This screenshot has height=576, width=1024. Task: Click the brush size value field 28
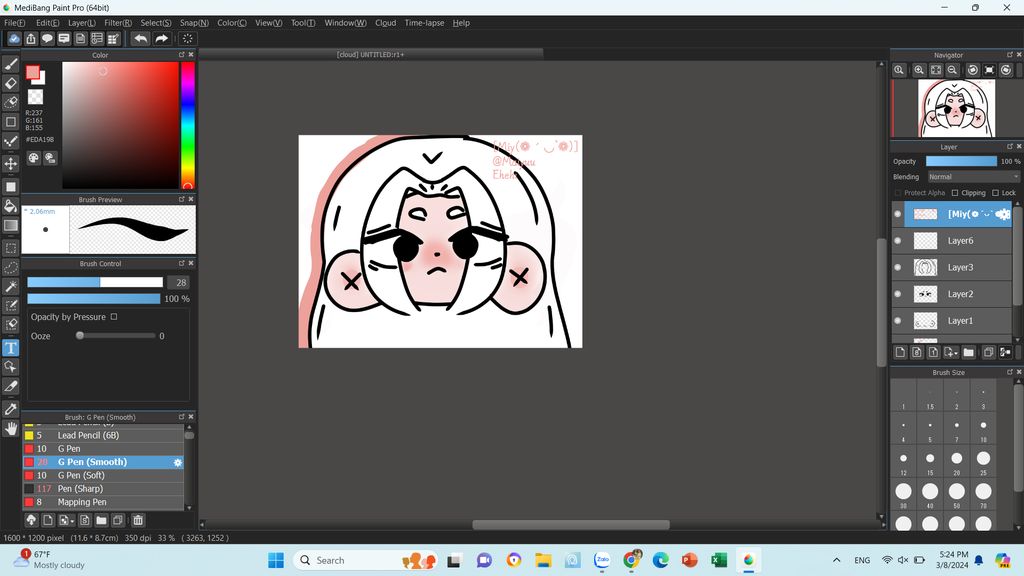coord(179,282)
